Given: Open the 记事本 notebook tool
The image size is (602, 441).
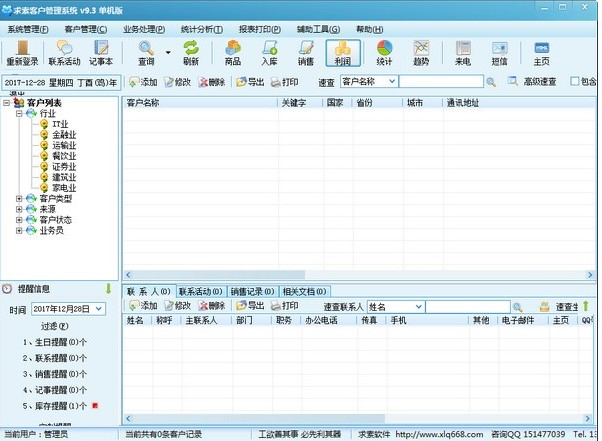Looking at the screenshot, I should tap(101, 53).
